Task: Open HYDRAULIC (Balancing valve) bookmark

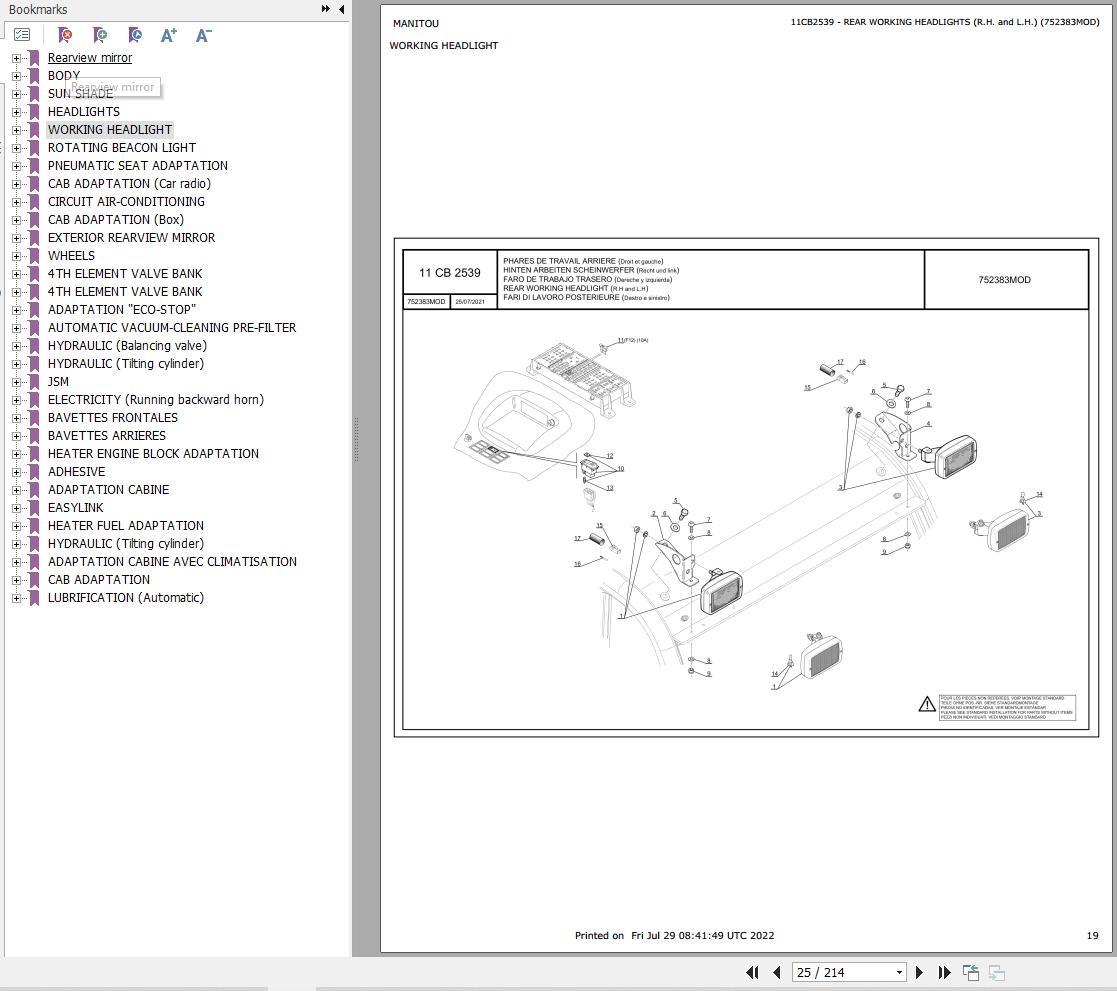Action: point(128,346)
